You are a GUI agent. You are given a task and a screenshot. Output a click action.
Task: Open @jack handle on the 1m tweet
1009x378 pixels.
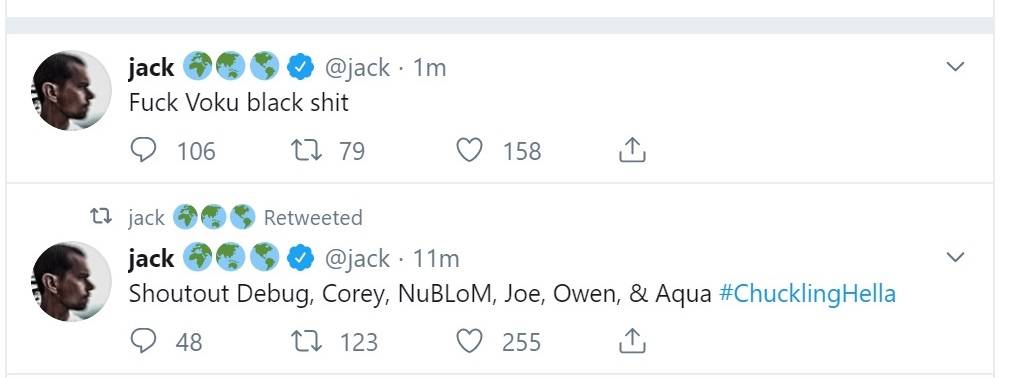point(357,68)
